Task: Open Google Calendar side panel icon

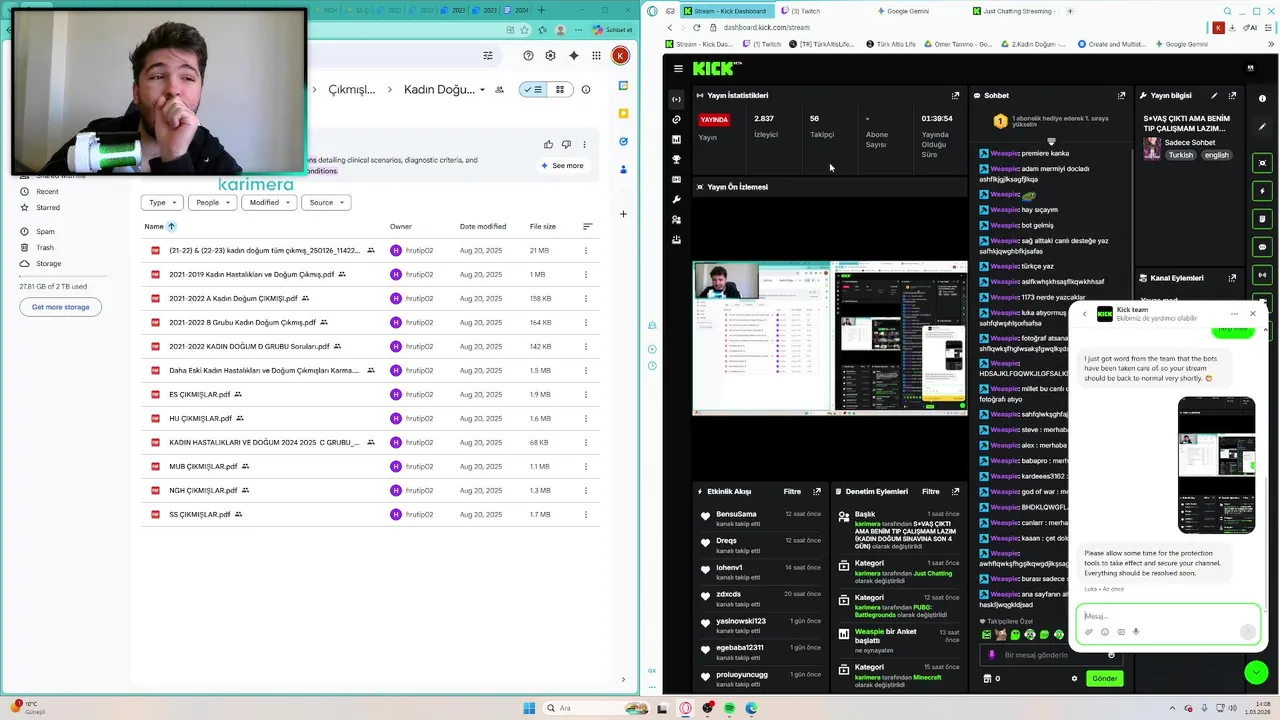Action: click(x=623, y=87)
